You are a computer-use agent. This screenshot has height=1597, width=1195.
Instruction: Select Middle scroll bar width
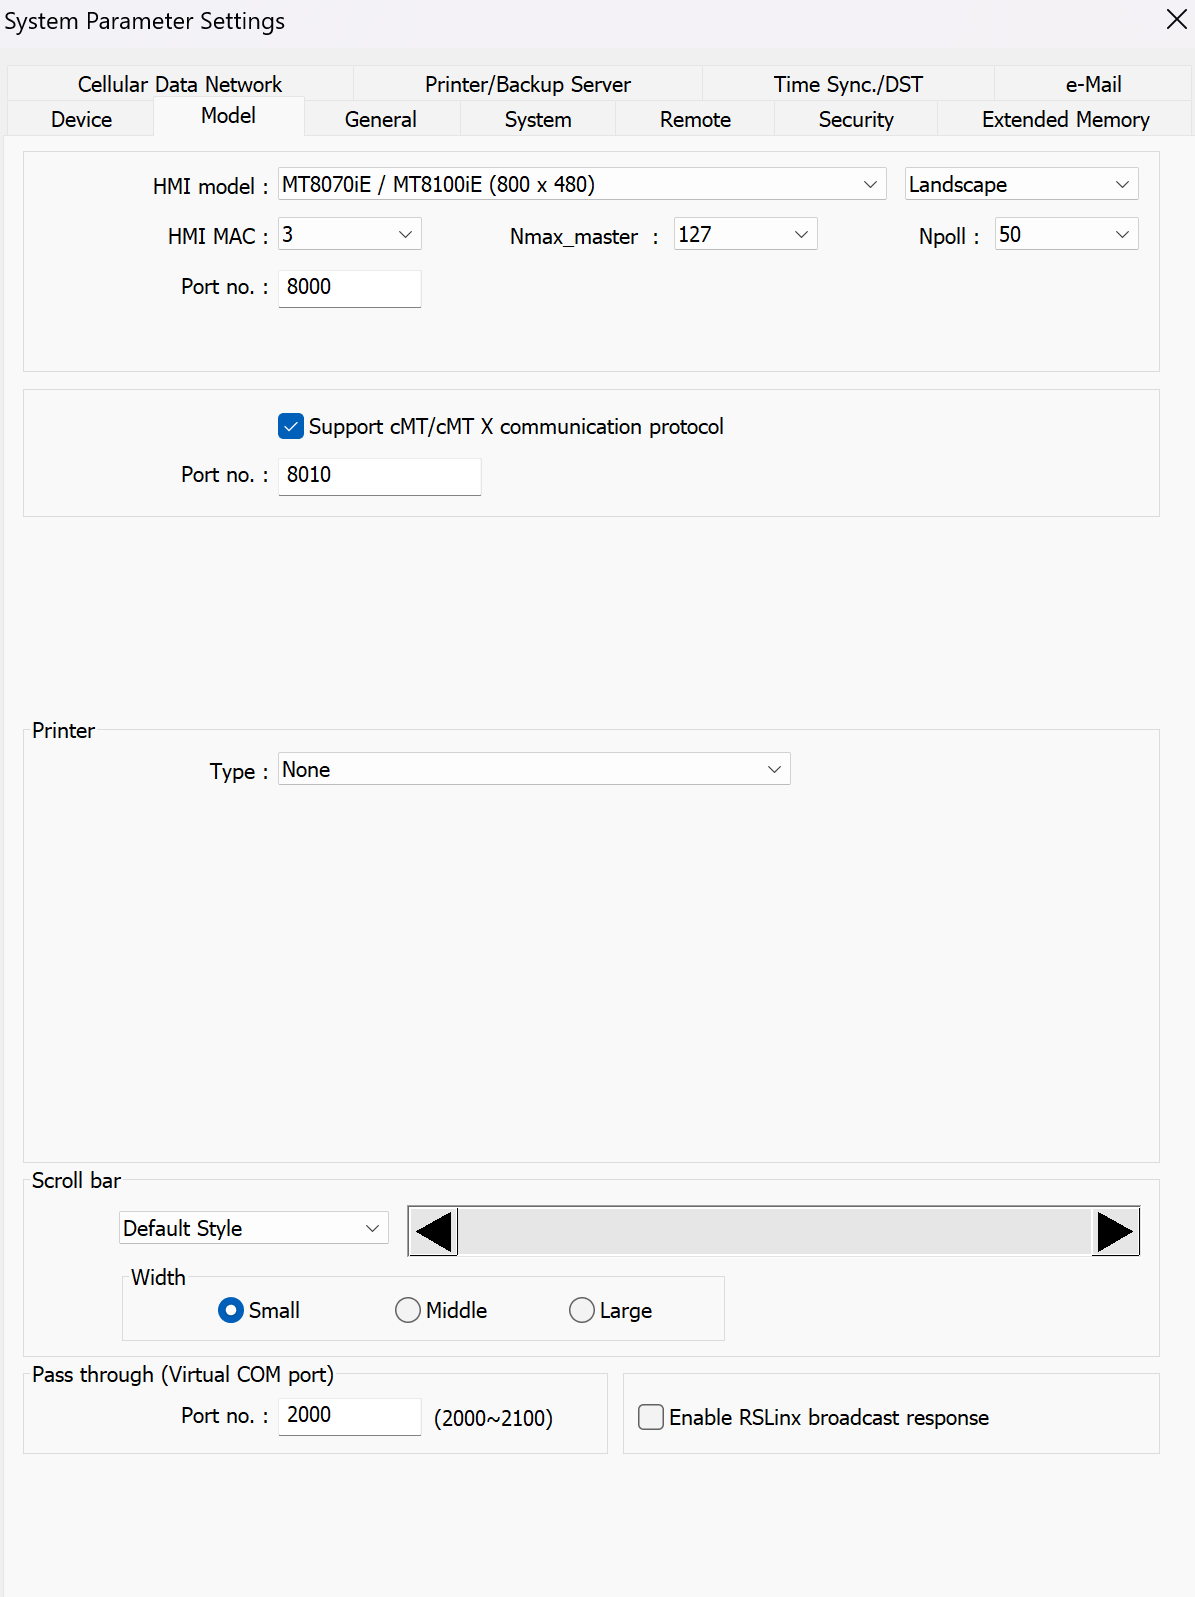[x=408, y=1310]
